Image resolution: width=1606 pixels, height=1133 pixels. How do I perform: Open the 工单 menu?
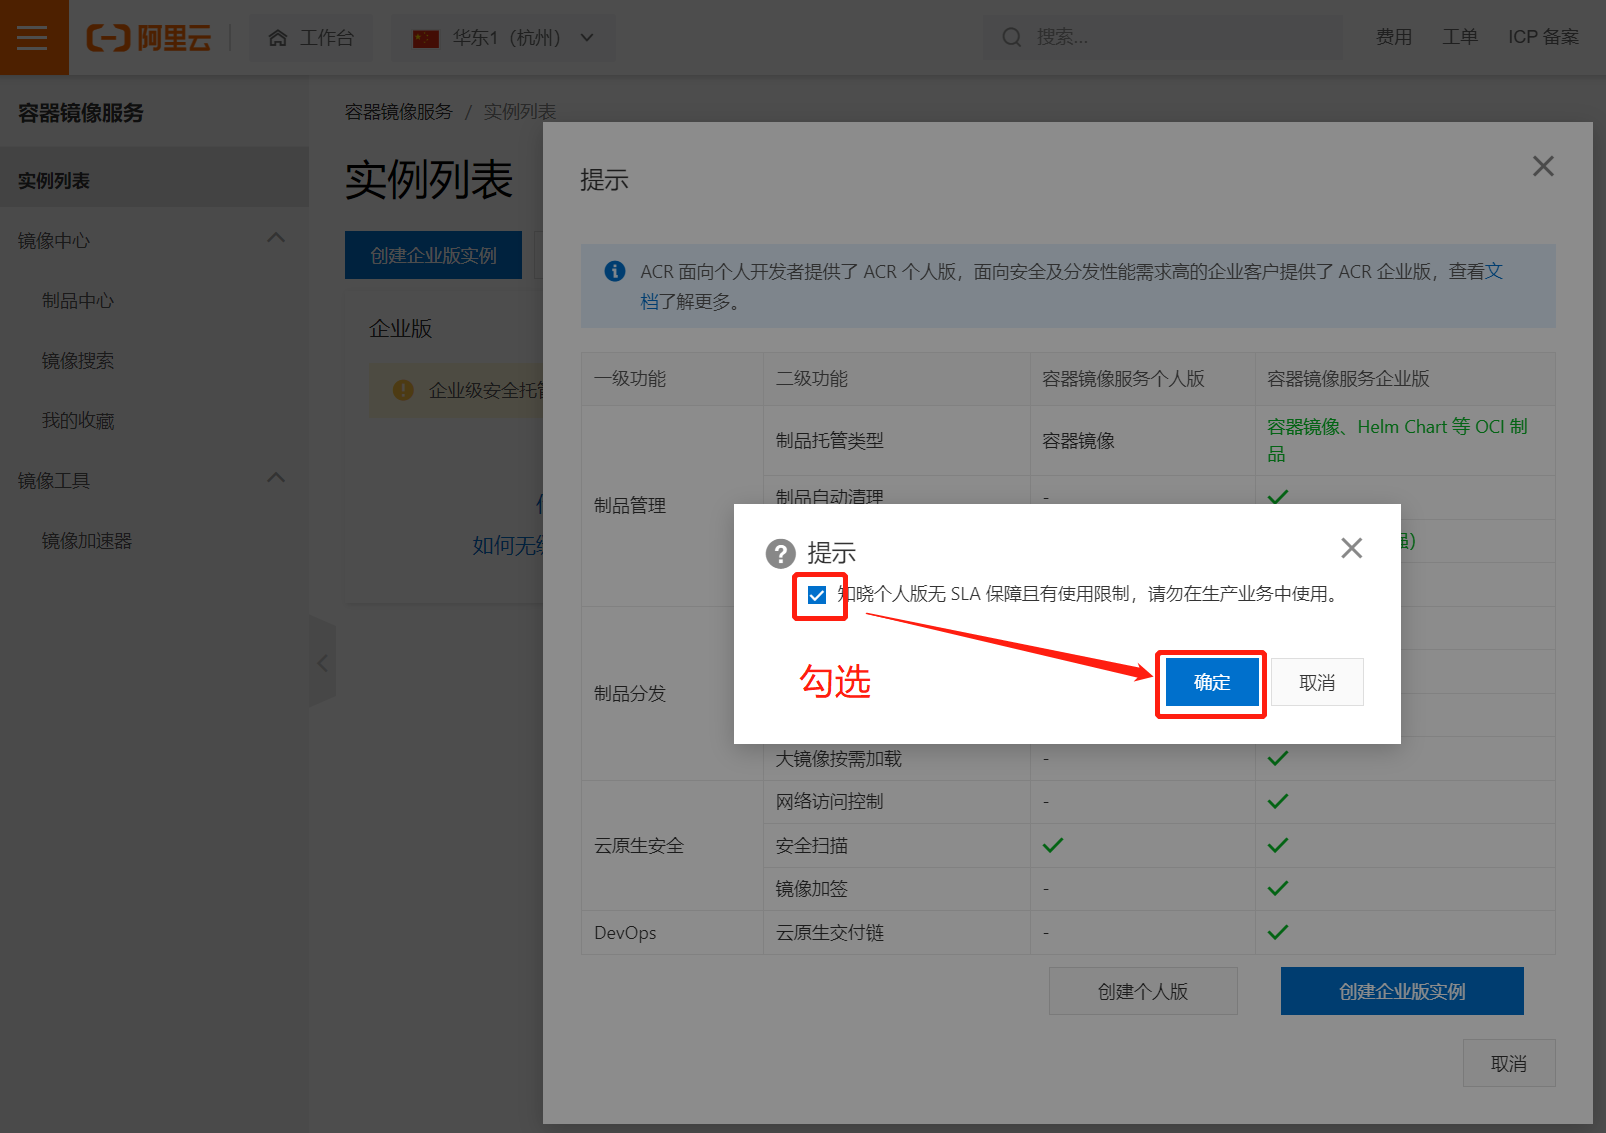[x=1460, y=37]
